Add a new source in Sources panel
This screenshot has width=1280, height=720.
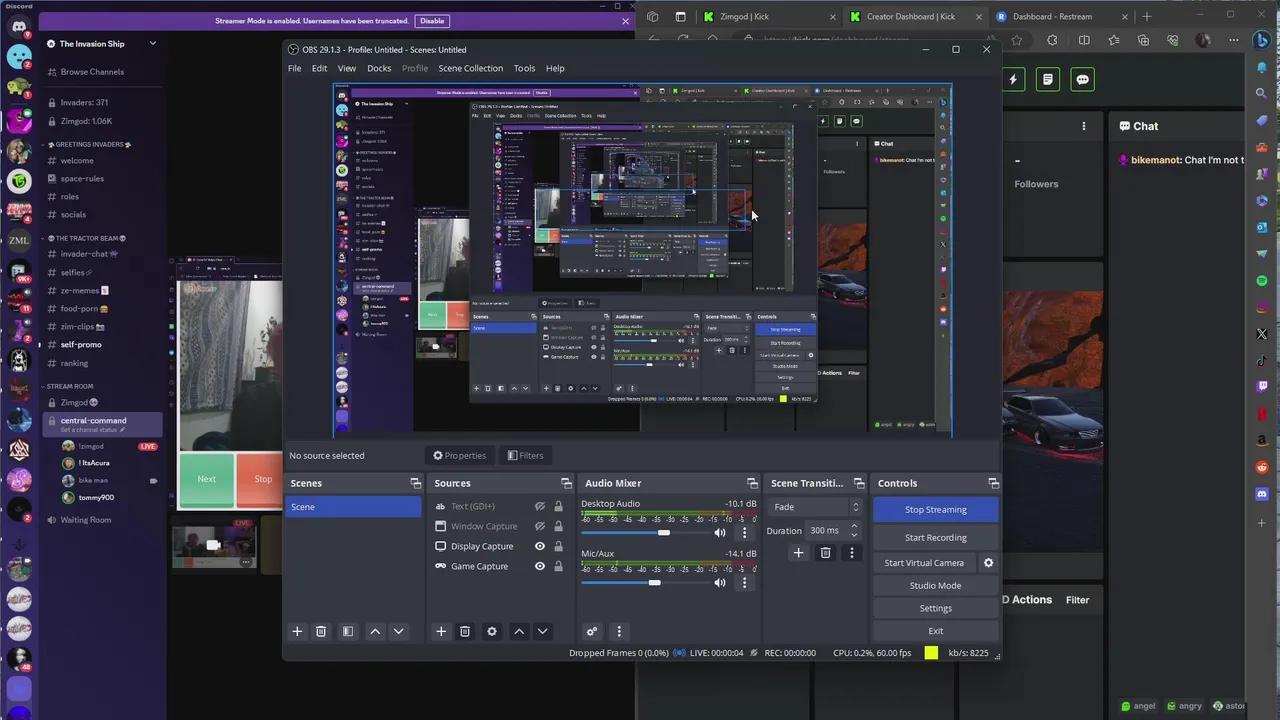pos(441,631)
